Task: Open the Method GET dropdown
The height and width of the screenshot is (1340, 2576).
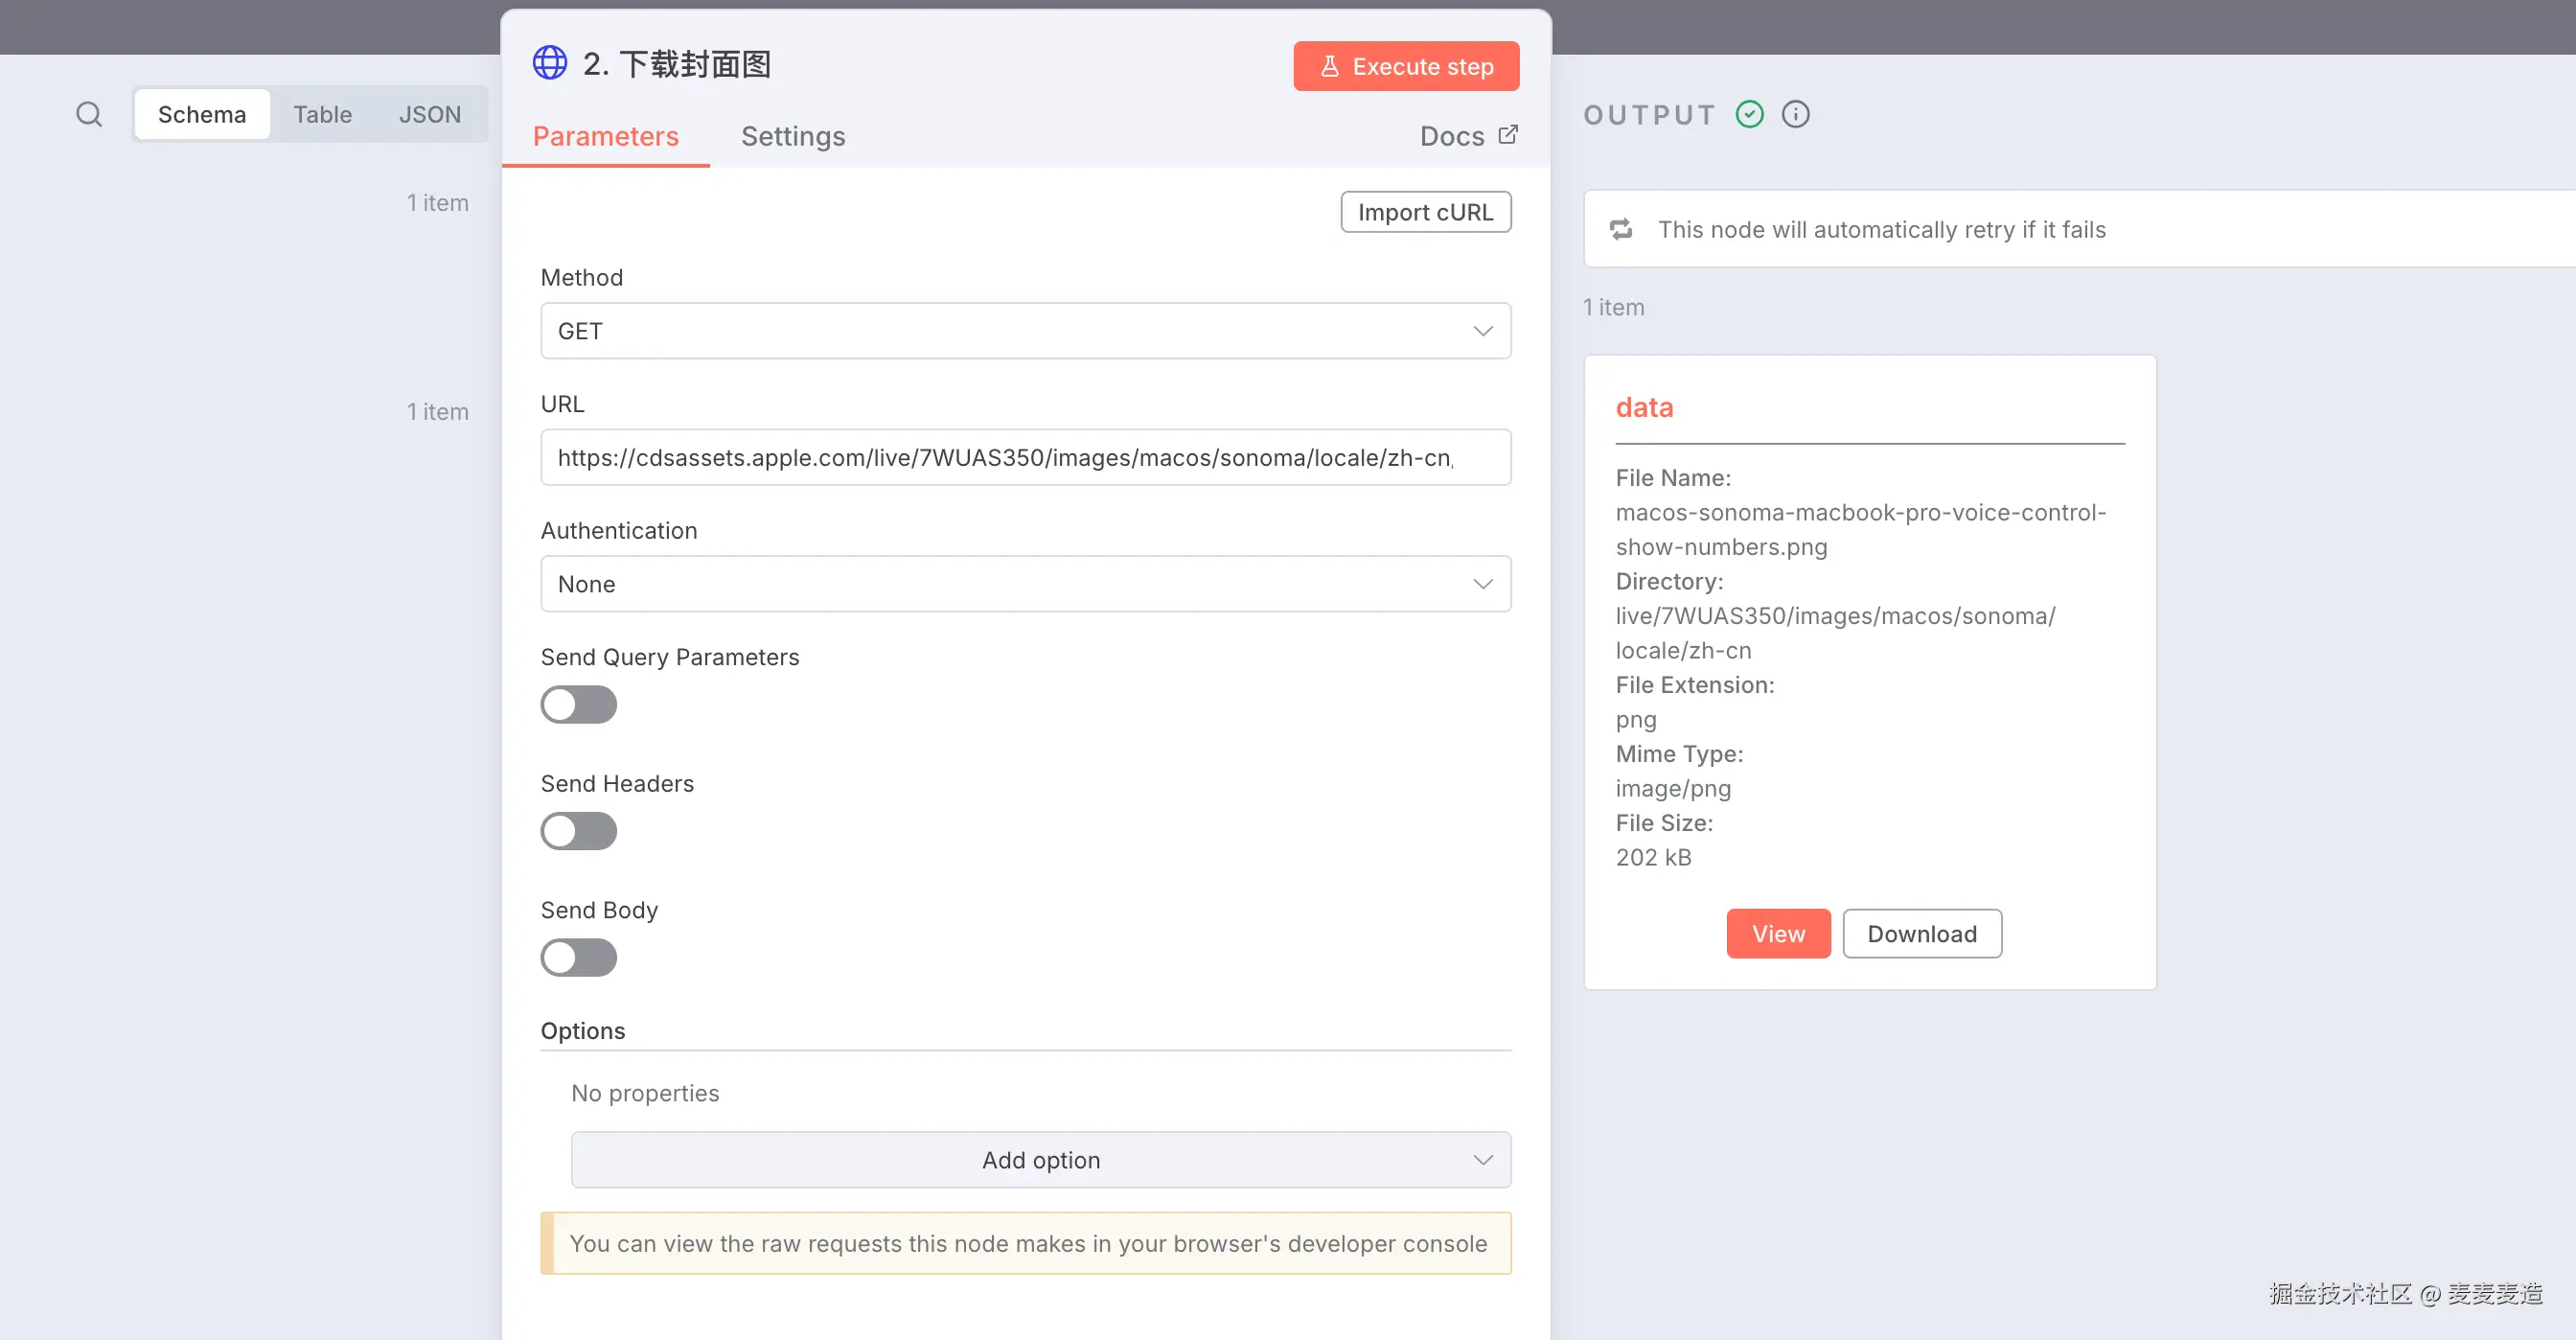Action: click(1025, 331)
